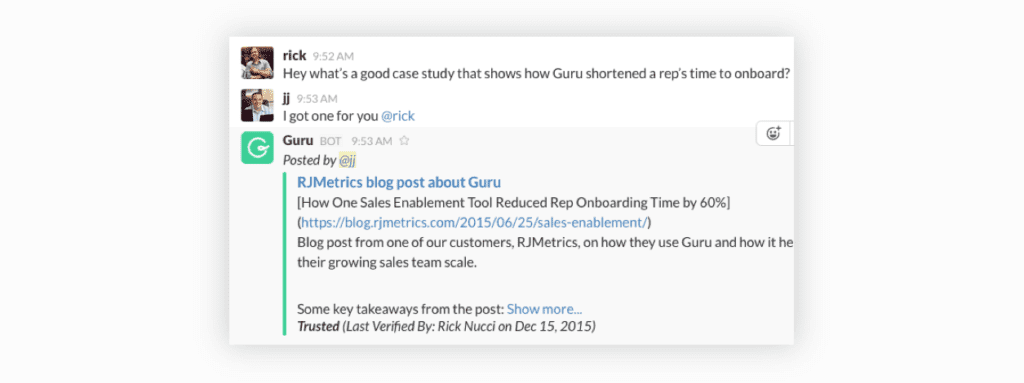Open the RJMetrics blog post about Guru title
Viewport: 1024px width, 383px height.
pyautogui.click(x=399, y=182)
